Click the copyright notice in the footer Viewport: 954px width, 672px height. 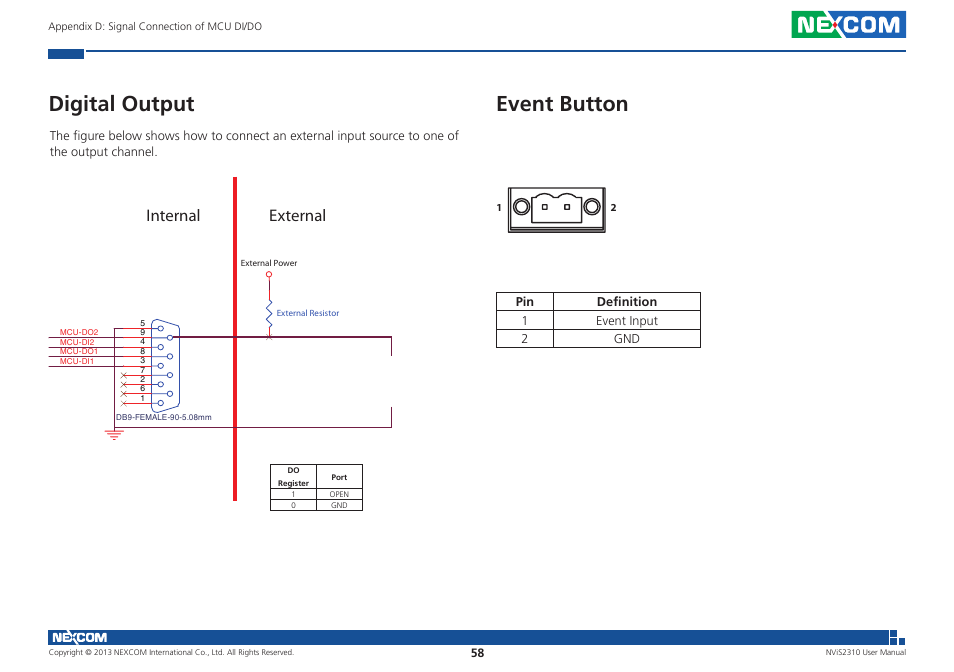point(171,653)
